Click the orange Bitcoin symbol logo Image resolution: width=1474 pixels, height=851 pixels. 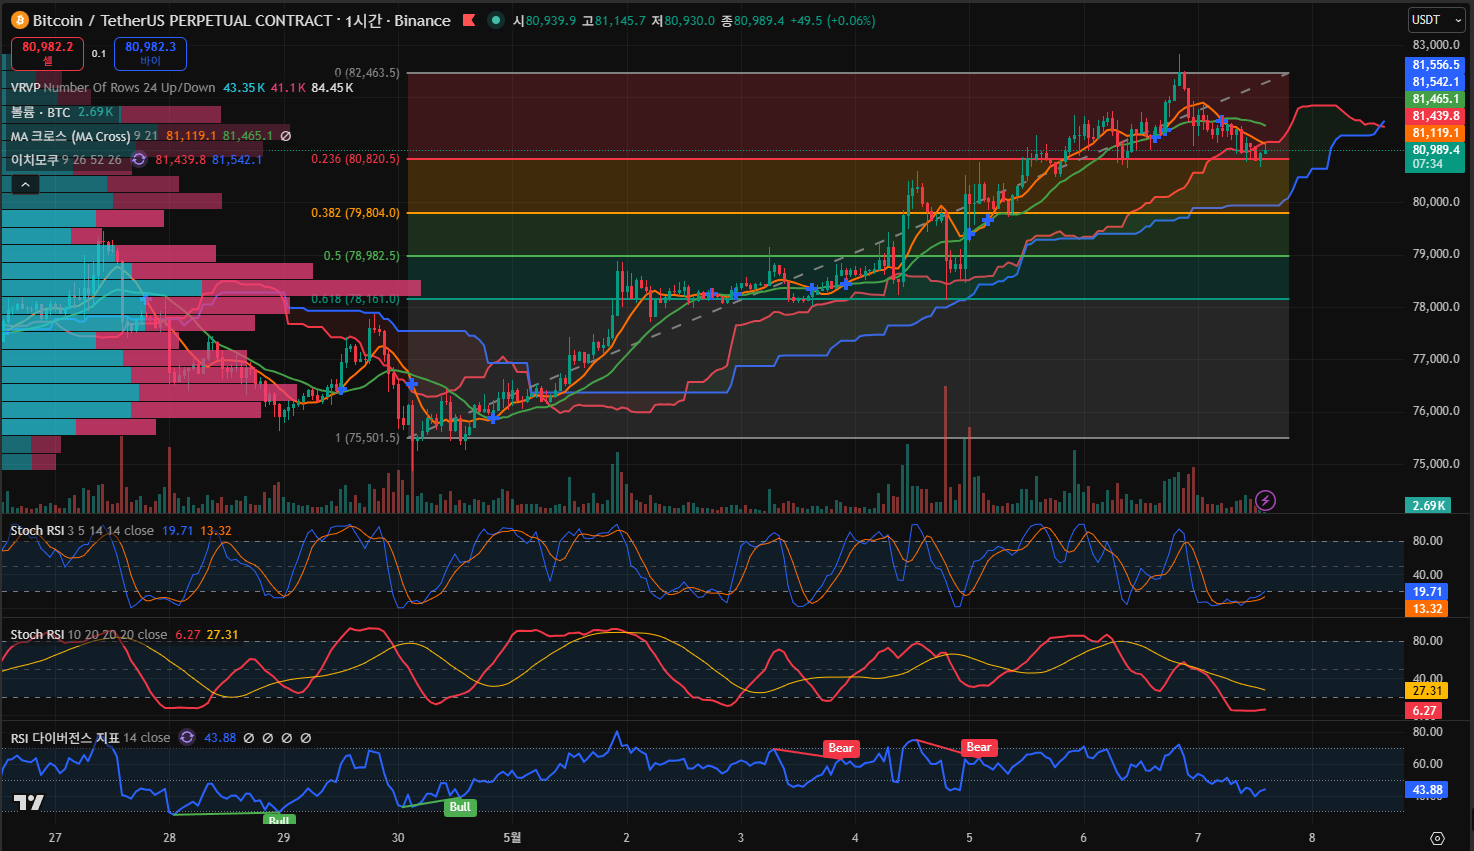[x=19, y=20]
